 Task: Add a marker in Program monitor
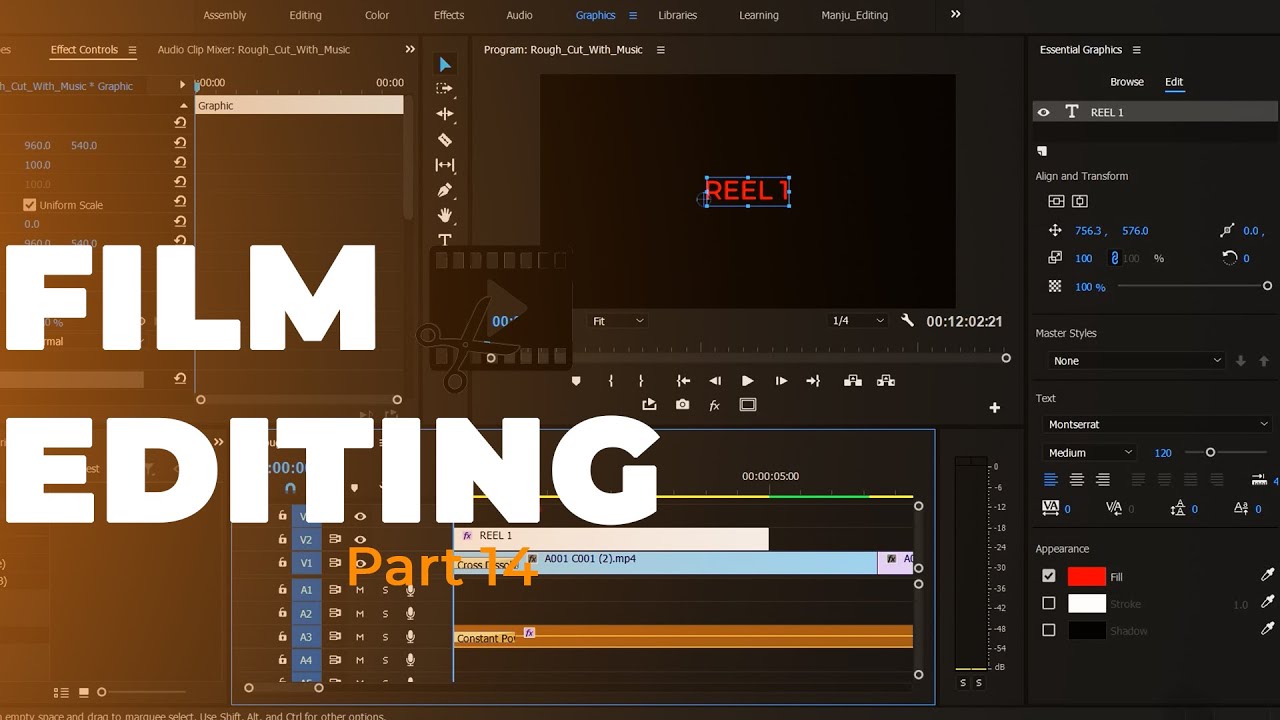576,381
